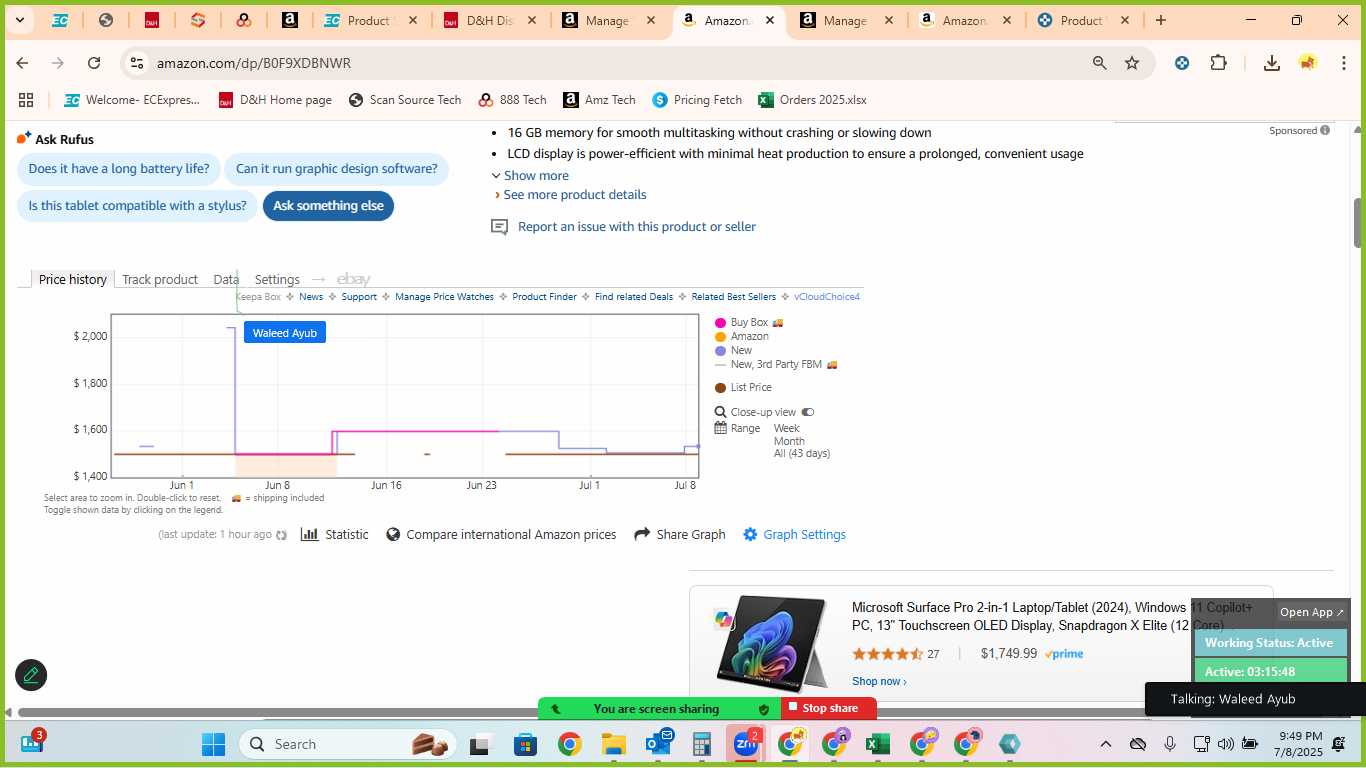The height and width of the screenshot is (768, 1366).
Task: Open Related Best Sellers link
Action: (x=733, y=297)
